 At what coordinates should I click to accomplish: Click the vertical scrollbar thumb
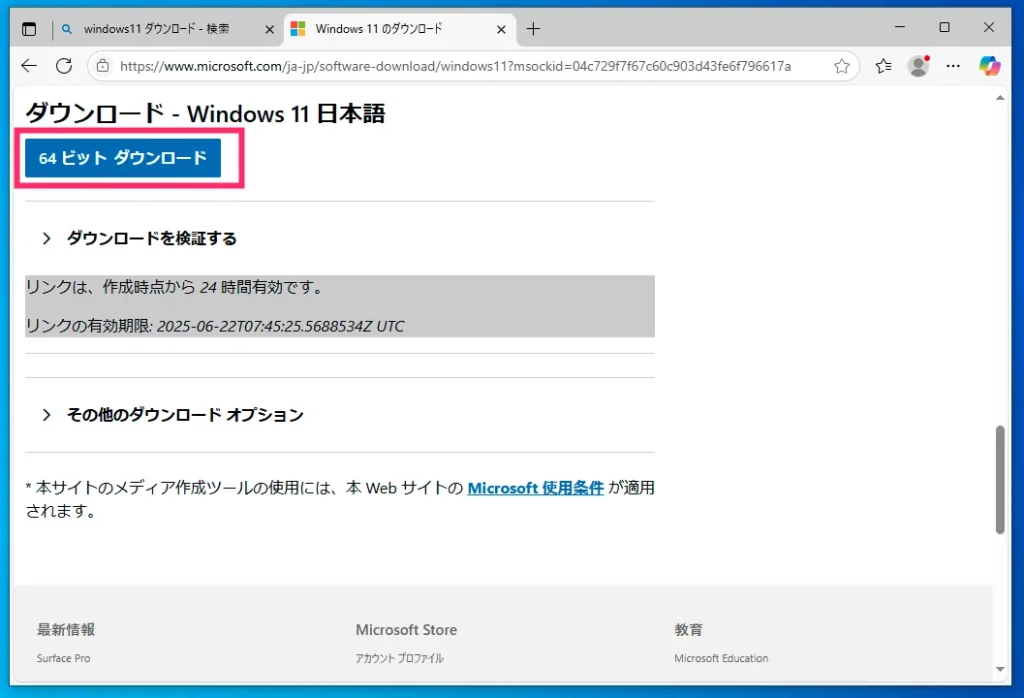[x=1000, y=480]
